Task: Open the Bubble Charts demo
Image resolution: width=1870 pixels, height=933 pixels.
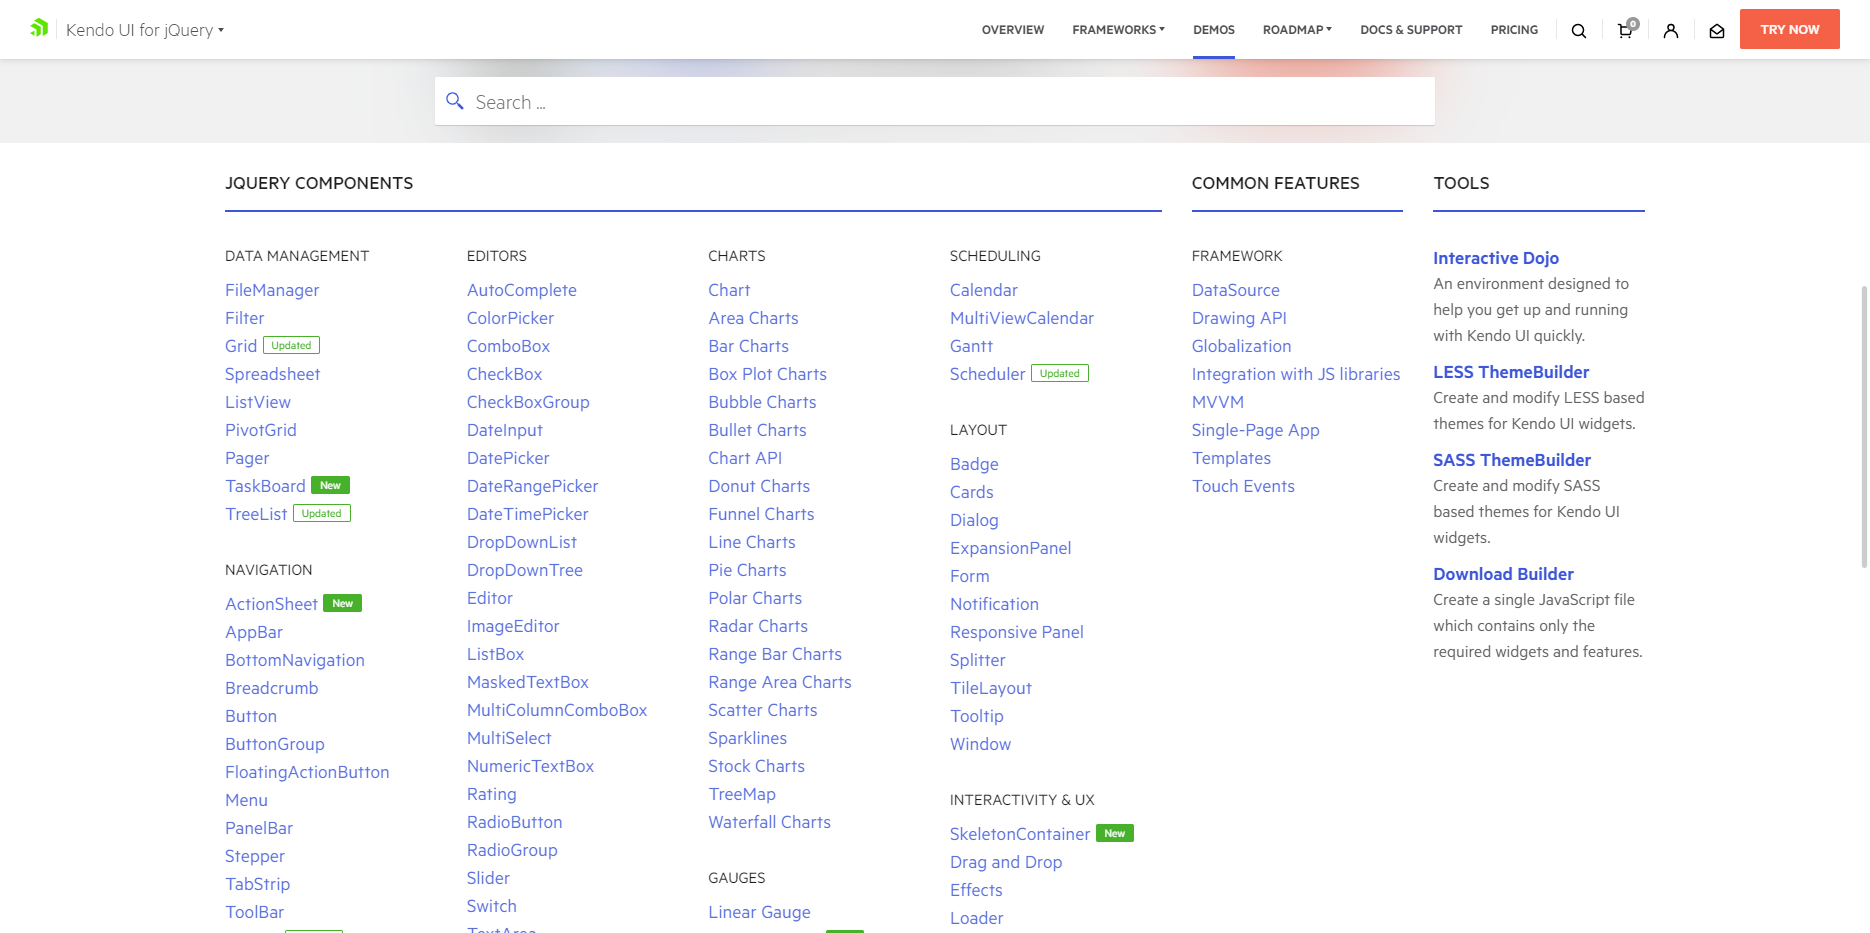Action: click(762, 402)
